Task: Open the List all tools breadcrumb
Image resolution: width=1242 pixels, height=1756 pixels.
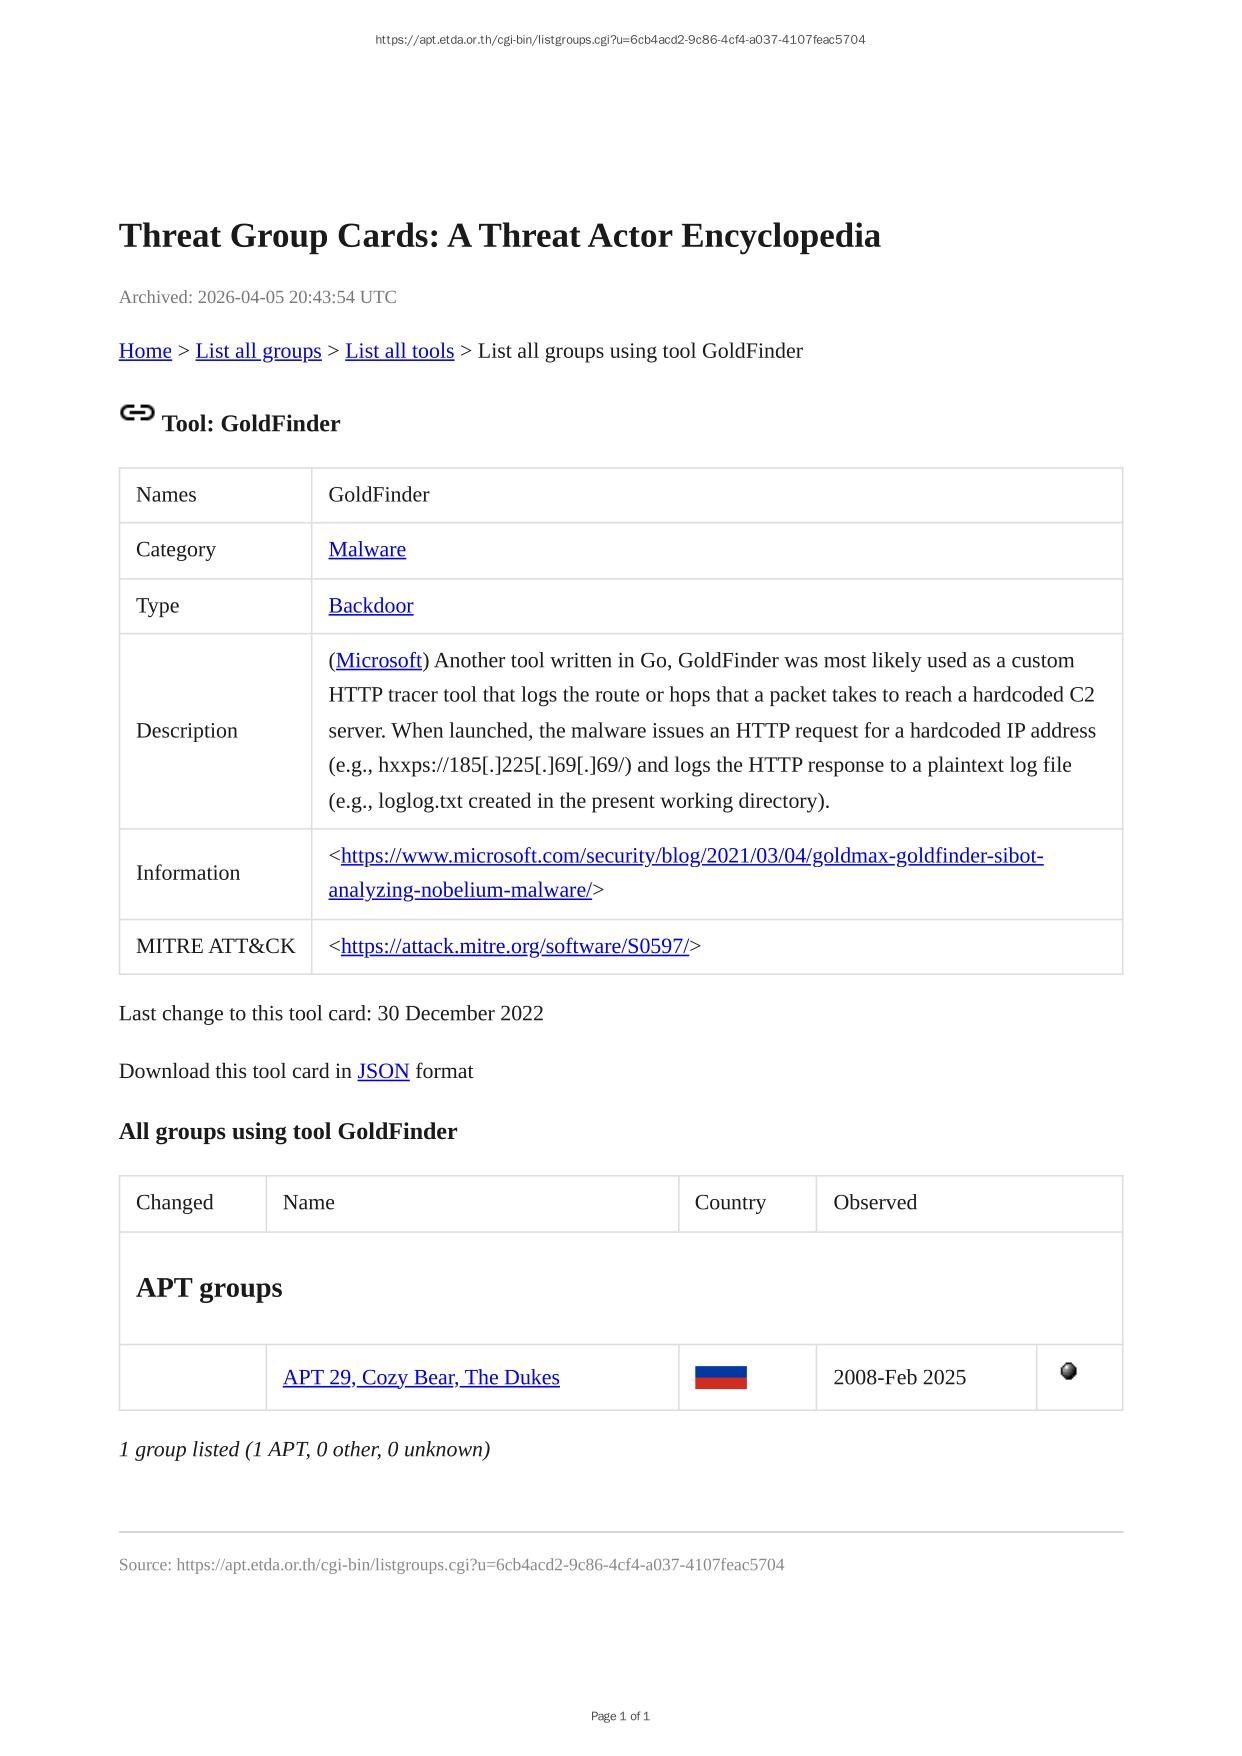Action: (x=399, y=351)
